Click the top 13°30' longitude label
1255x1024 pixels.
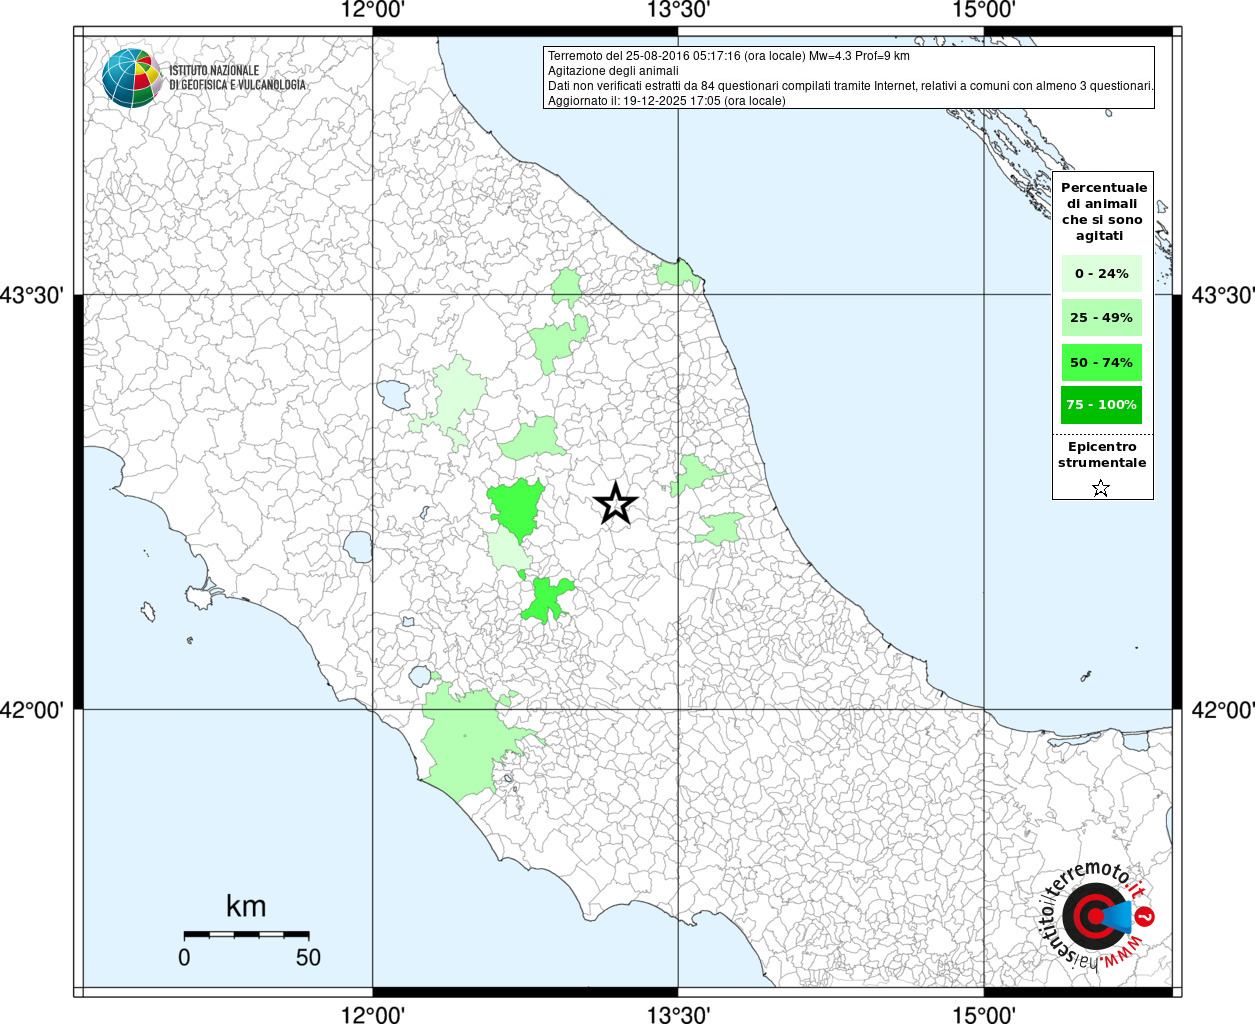coord(679,10)
